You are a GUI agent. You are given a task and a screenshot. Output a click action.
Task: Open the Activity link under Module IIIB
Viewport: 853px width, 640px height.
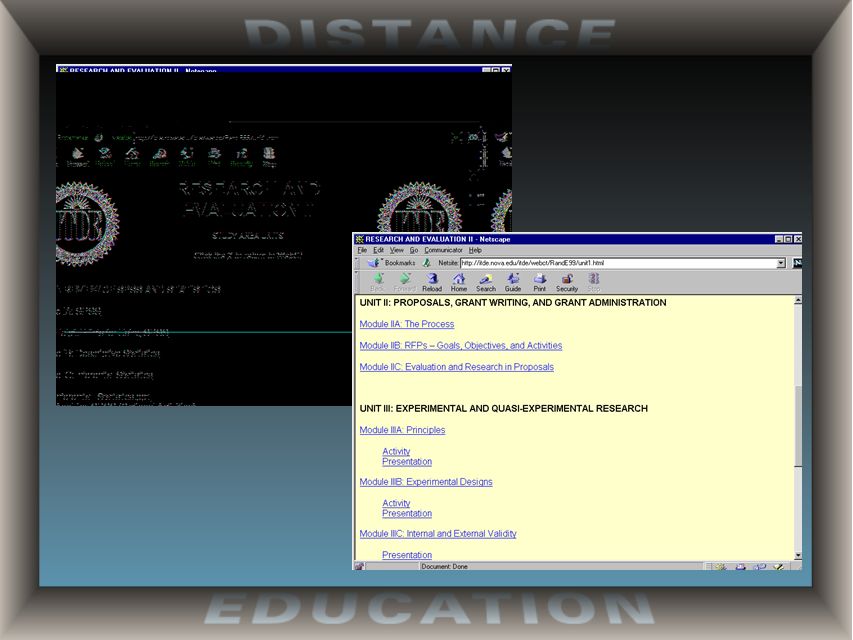396,503
